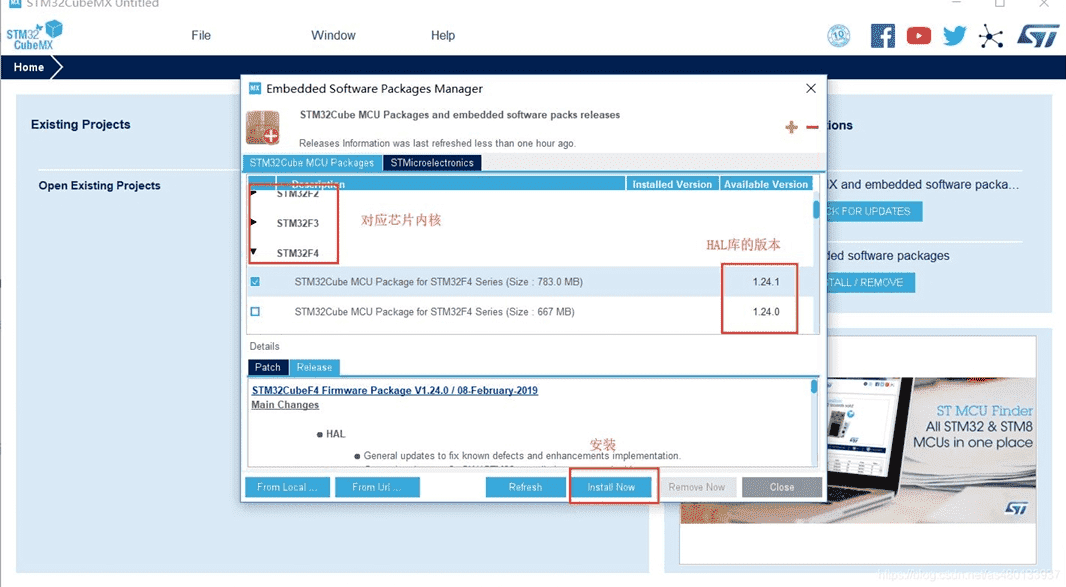
Task: Click the Refresh button
Action: pos(526,487)
